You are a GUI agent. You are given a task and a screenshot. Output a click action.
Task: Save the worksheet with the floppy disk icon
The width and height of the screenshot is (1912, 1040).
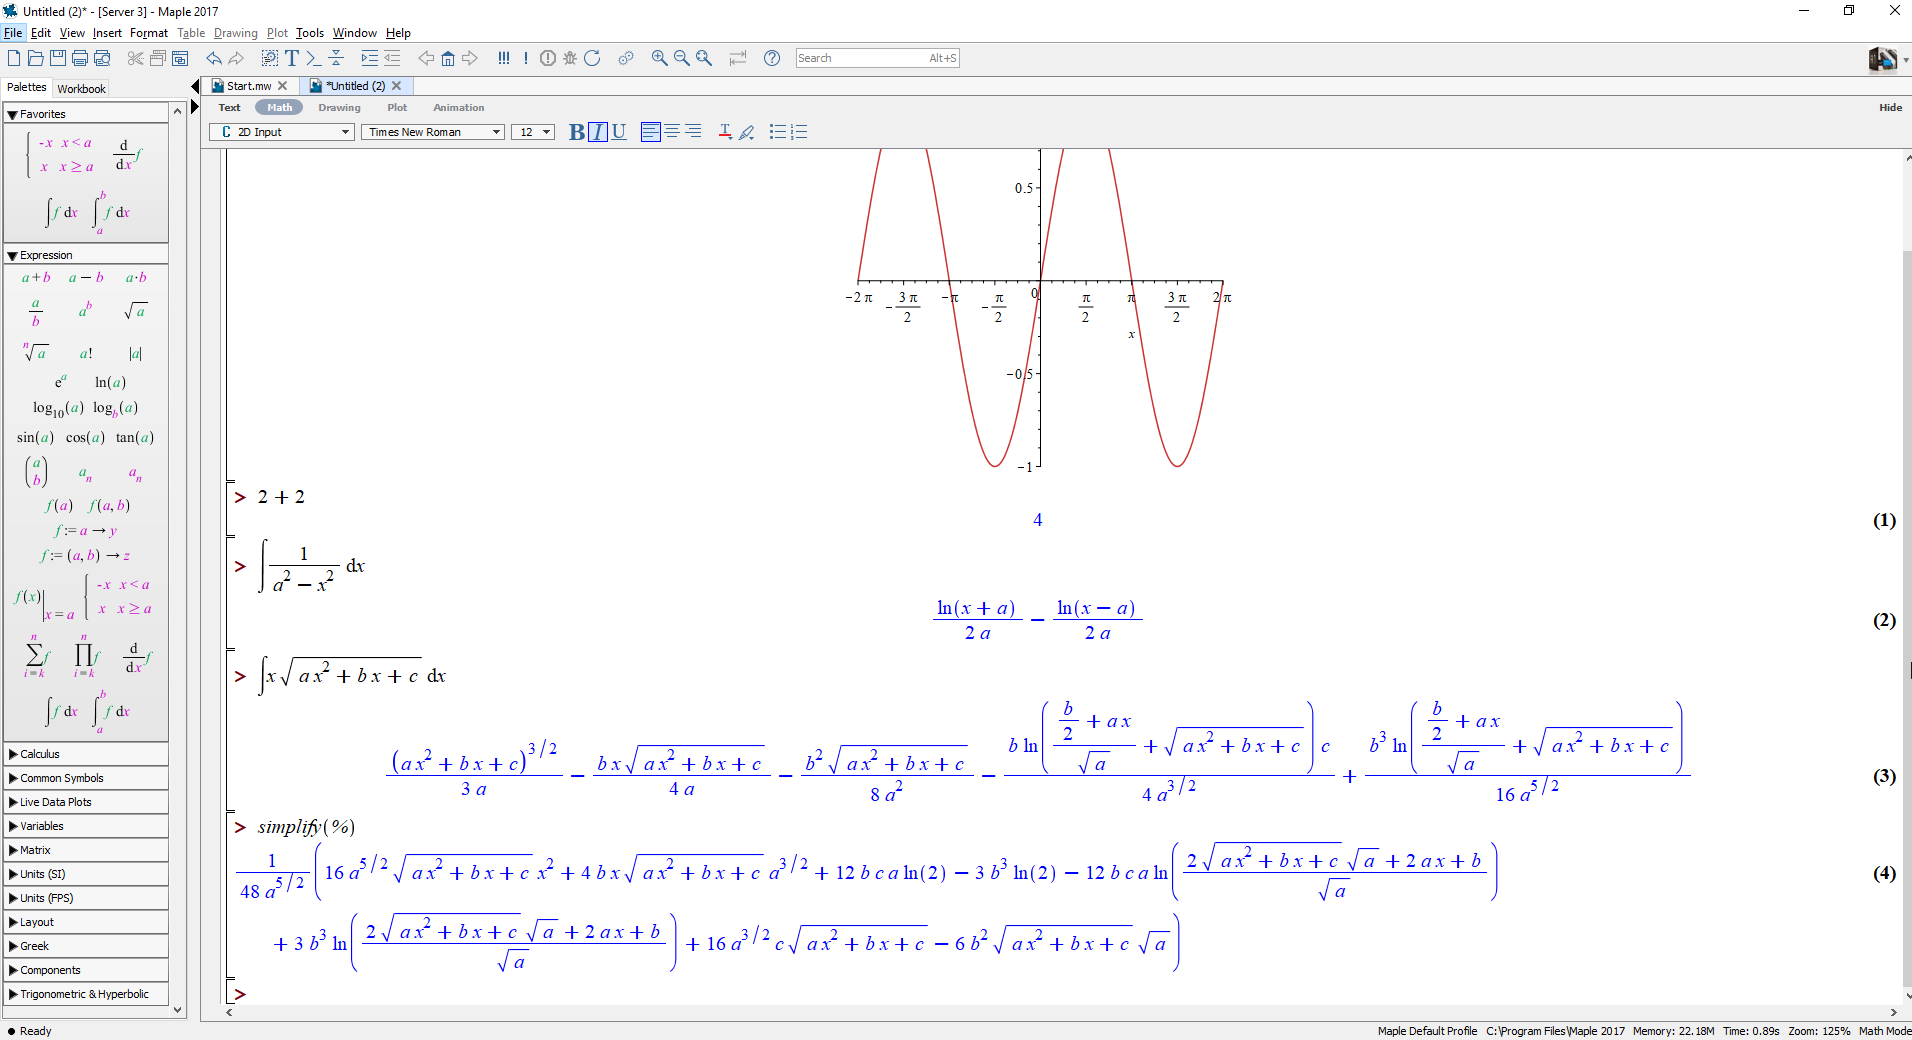click(x=58, y=58)
